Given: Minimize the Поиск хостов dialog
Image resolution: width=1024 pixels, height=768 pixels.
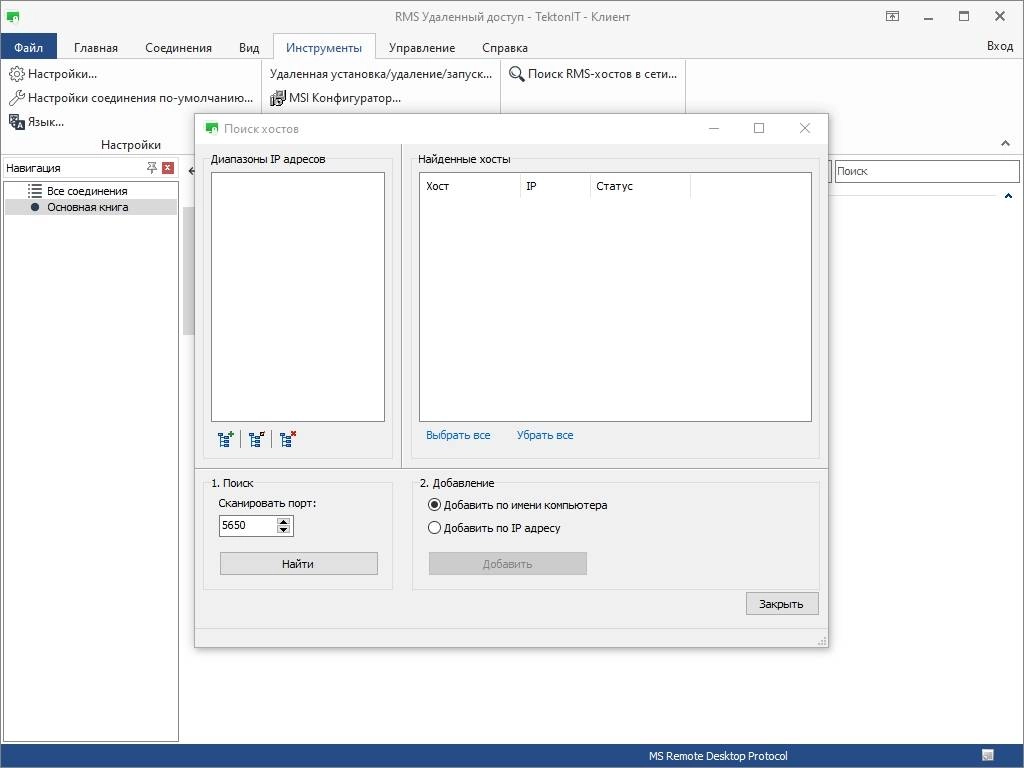Looking at the screenshot, I should 714,128.
